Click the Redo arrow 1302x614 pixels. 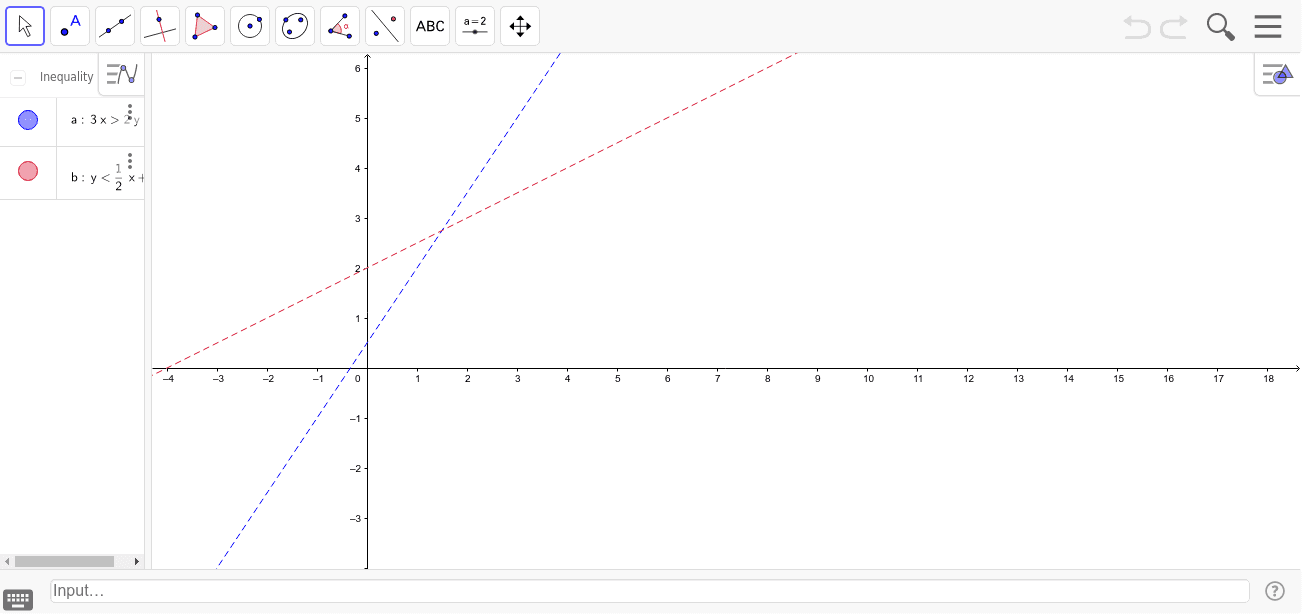coord(1174,27)
